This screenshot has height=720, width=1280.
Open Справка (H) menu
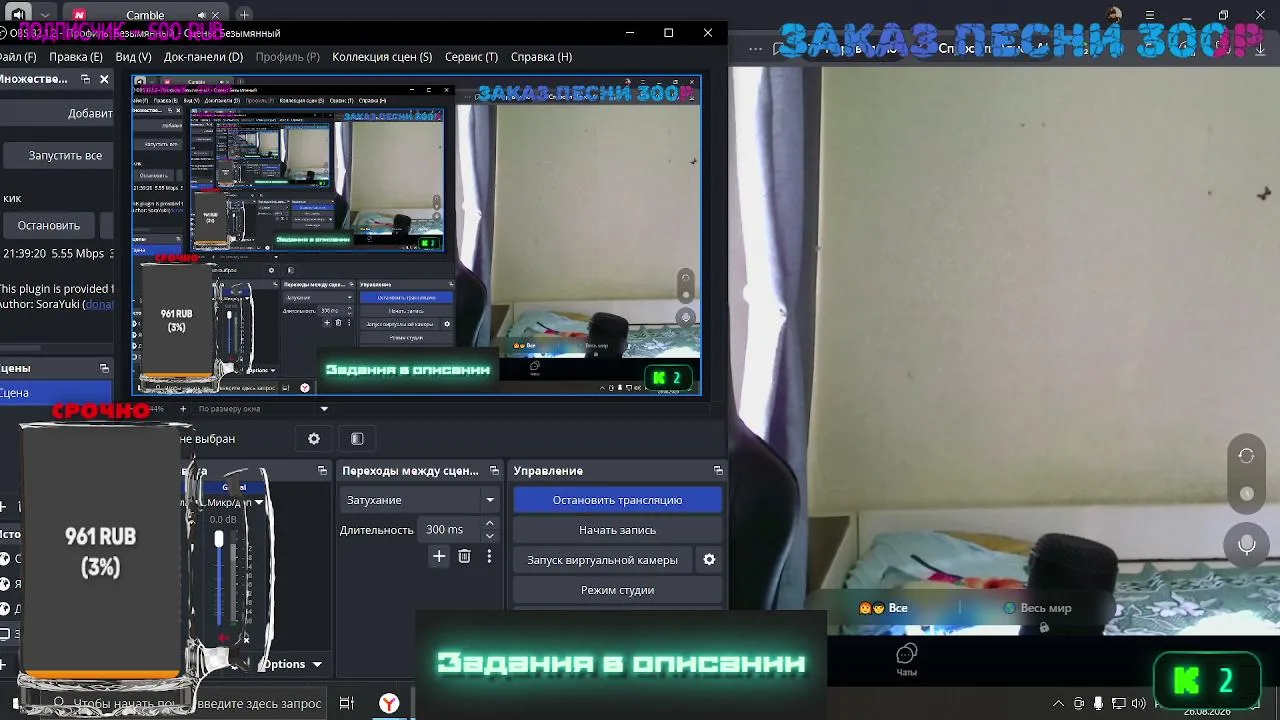tap(541, 57)
